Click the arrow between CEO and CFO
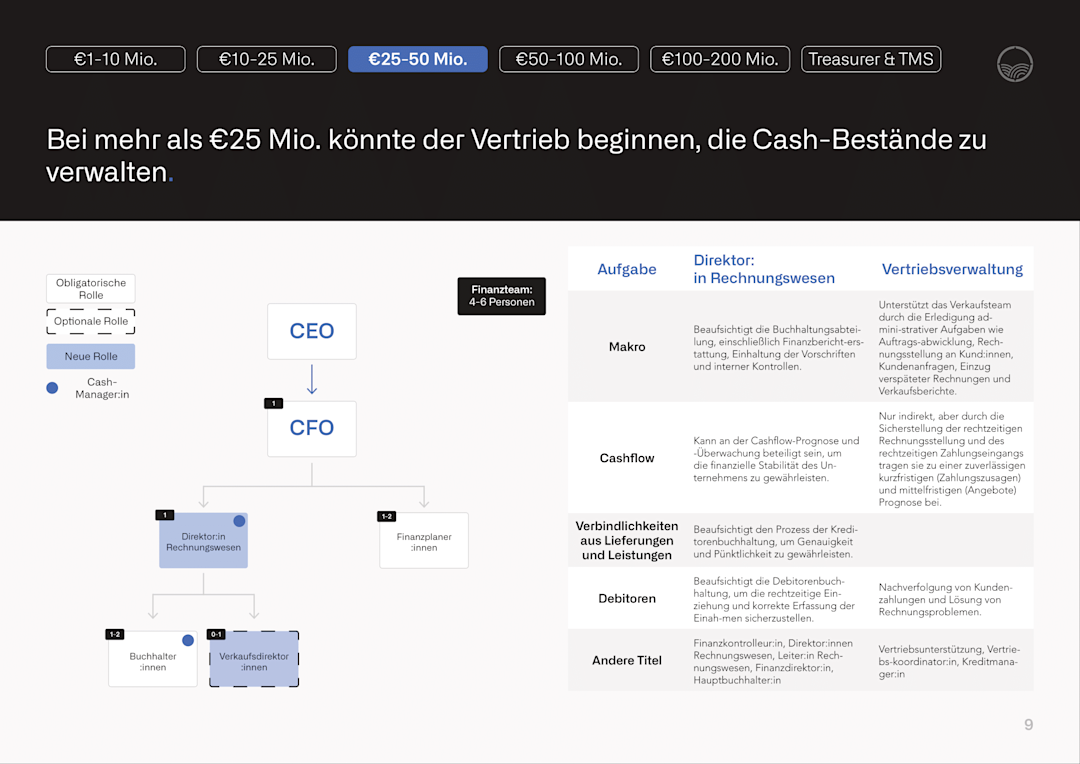 [312, 380]
